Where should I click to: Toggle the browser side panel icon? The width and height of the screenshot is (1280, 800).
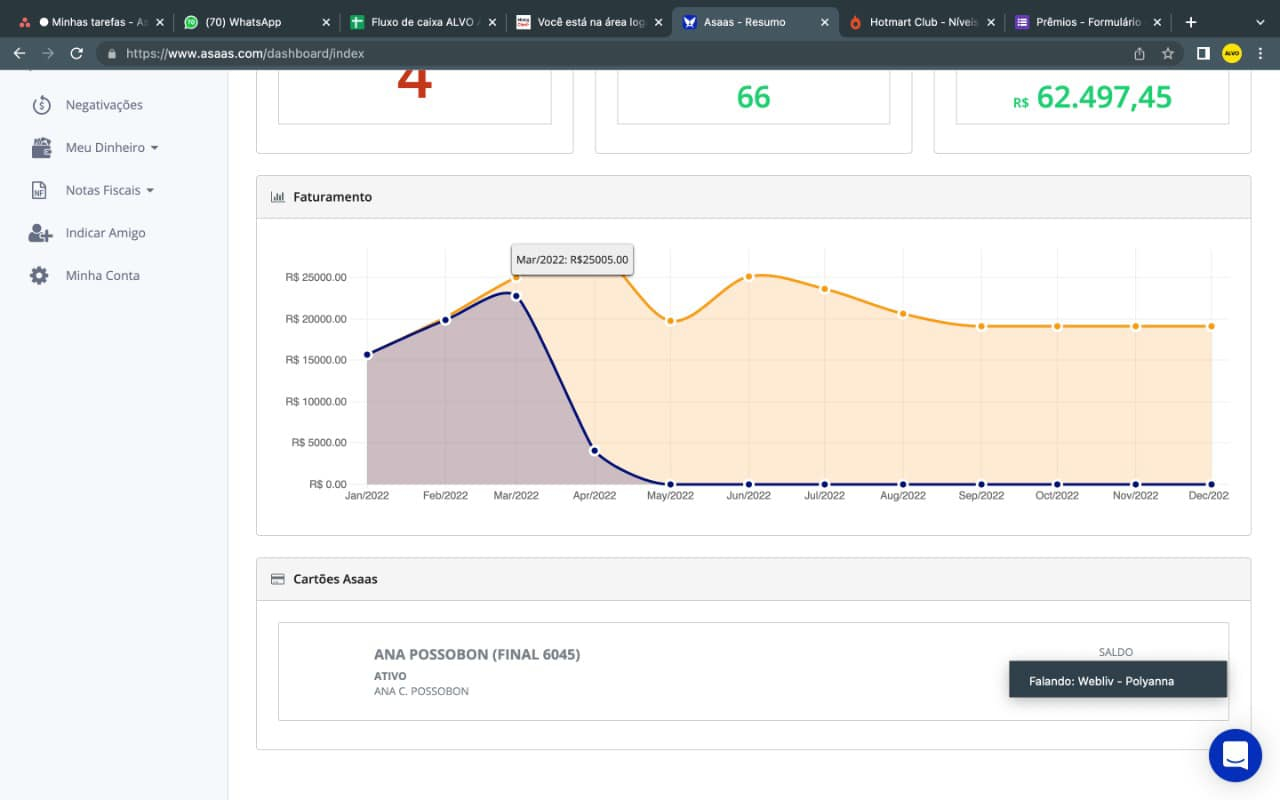pyautogui.click(x=1203, y=54)
